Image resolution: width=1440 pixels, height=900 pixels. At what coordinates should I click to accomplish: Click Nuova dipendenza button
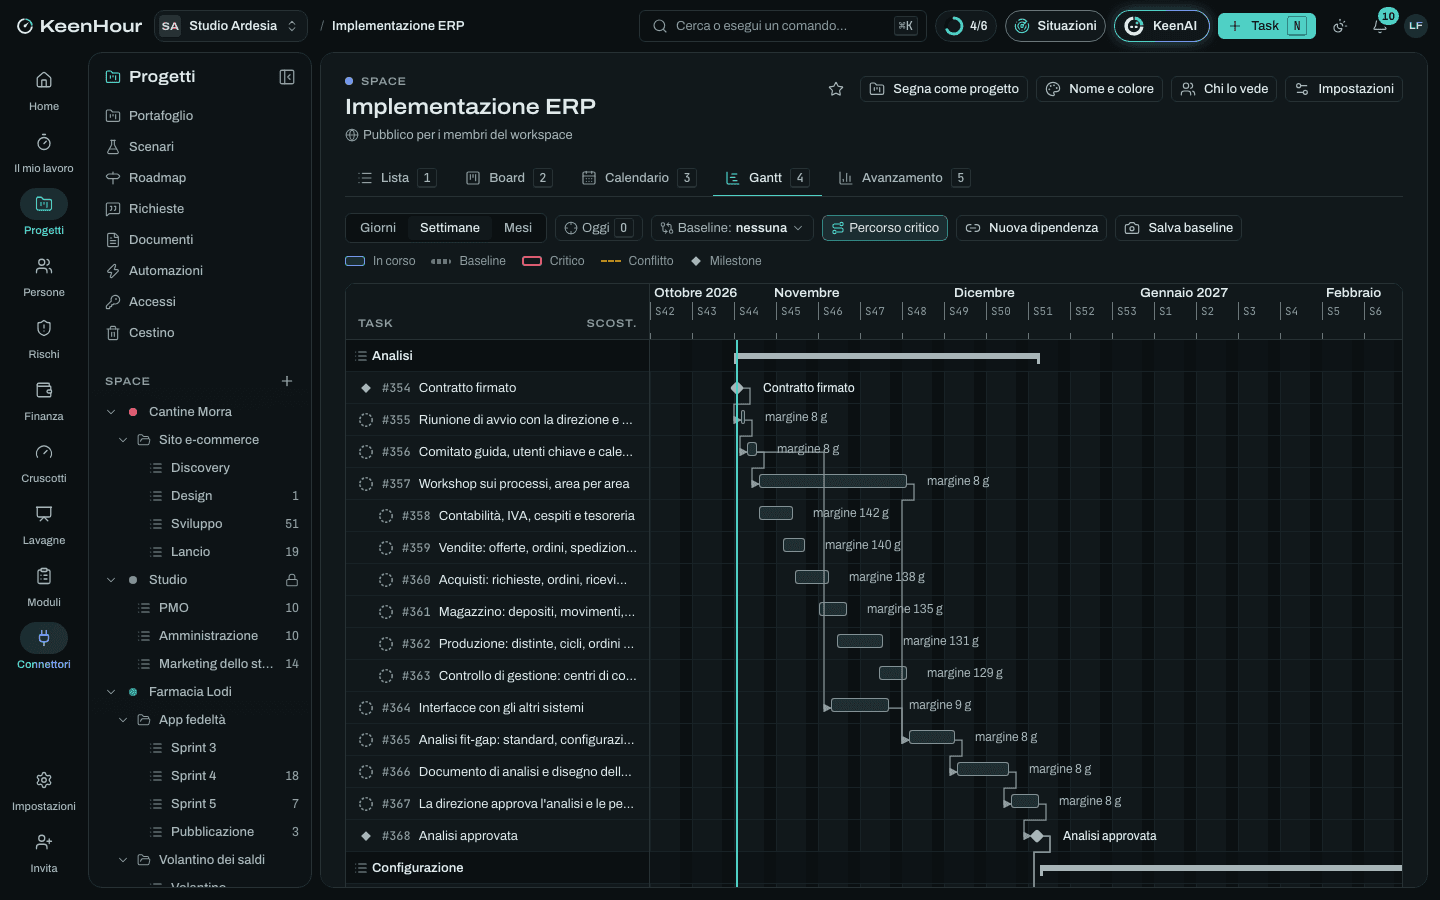click(x=1032, y=228)
